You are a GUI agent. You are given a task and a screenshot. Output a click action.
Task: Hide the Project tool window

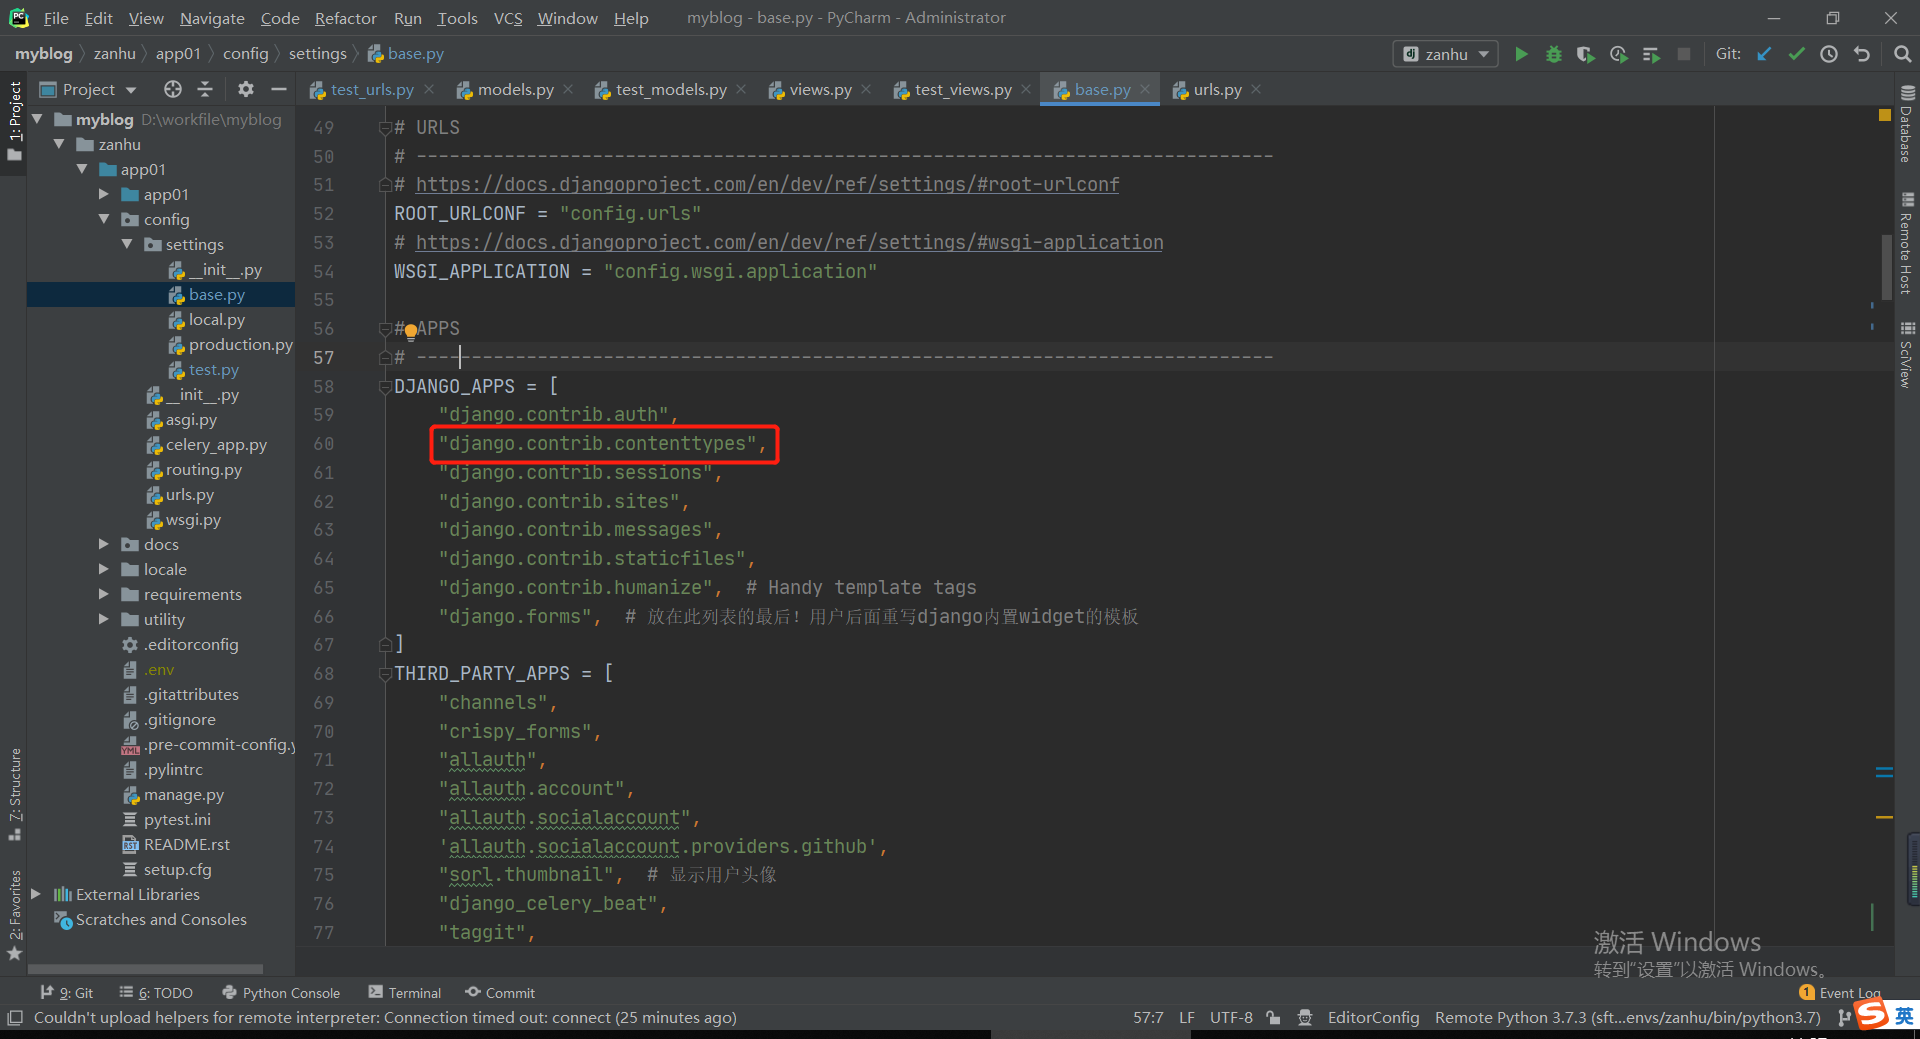click(x=279, y=89)
